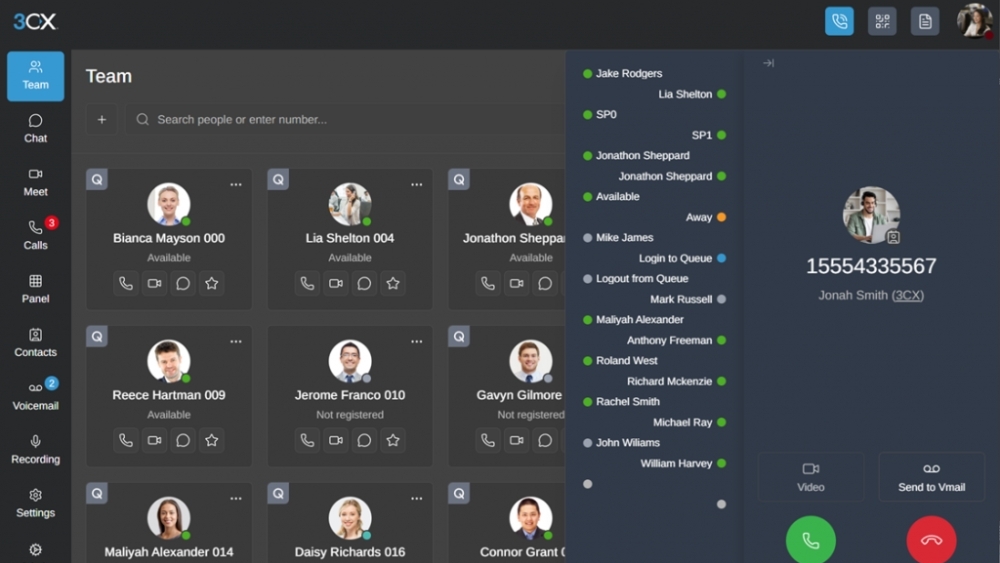
Task: Click queue Q badge on Bianca Mayson card
Action: click(97, 179)
